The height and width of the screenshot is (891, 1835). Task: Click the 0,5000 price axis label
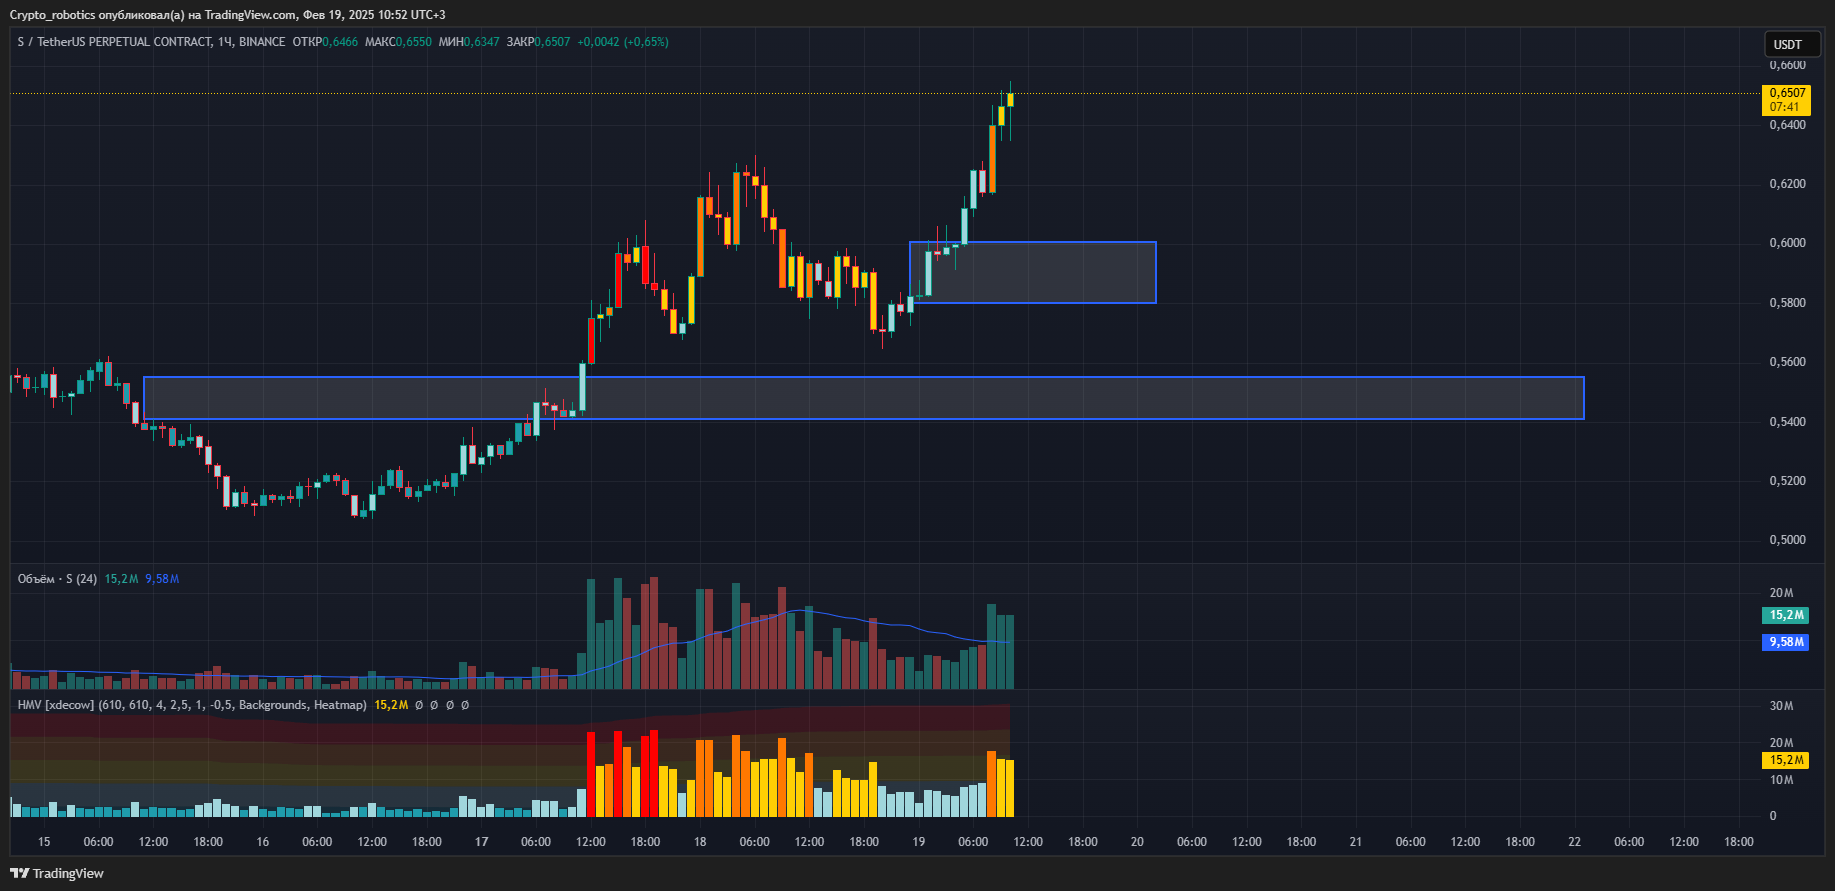pyautogui.click(x=1787, y=540)
